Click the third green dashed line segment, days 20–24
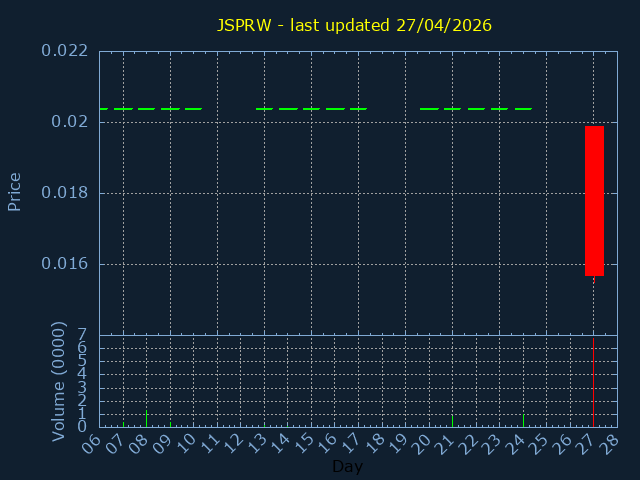This screenshot has height=480, width=640. (476, 108)
